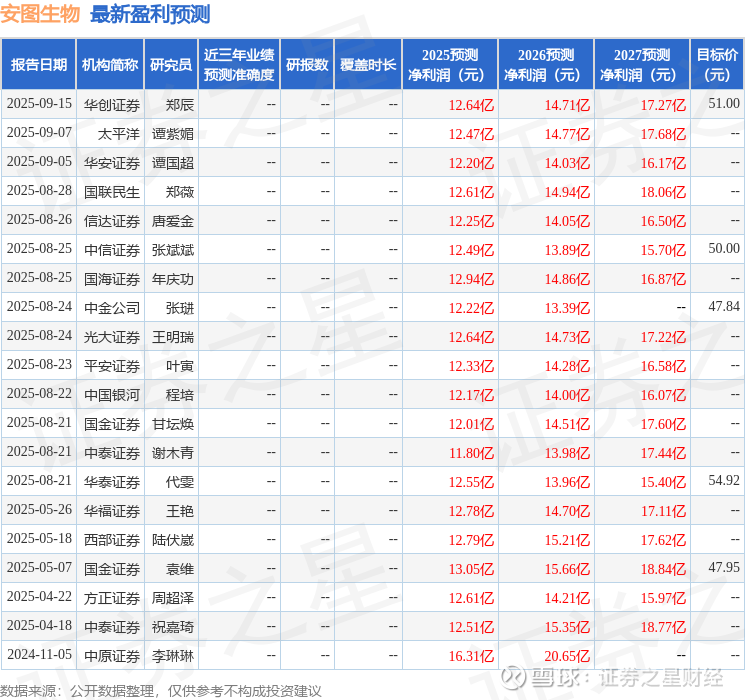745x700 pixels.
Task: Click the 12.01亿 profit forecast
Action: coord(471,424)
